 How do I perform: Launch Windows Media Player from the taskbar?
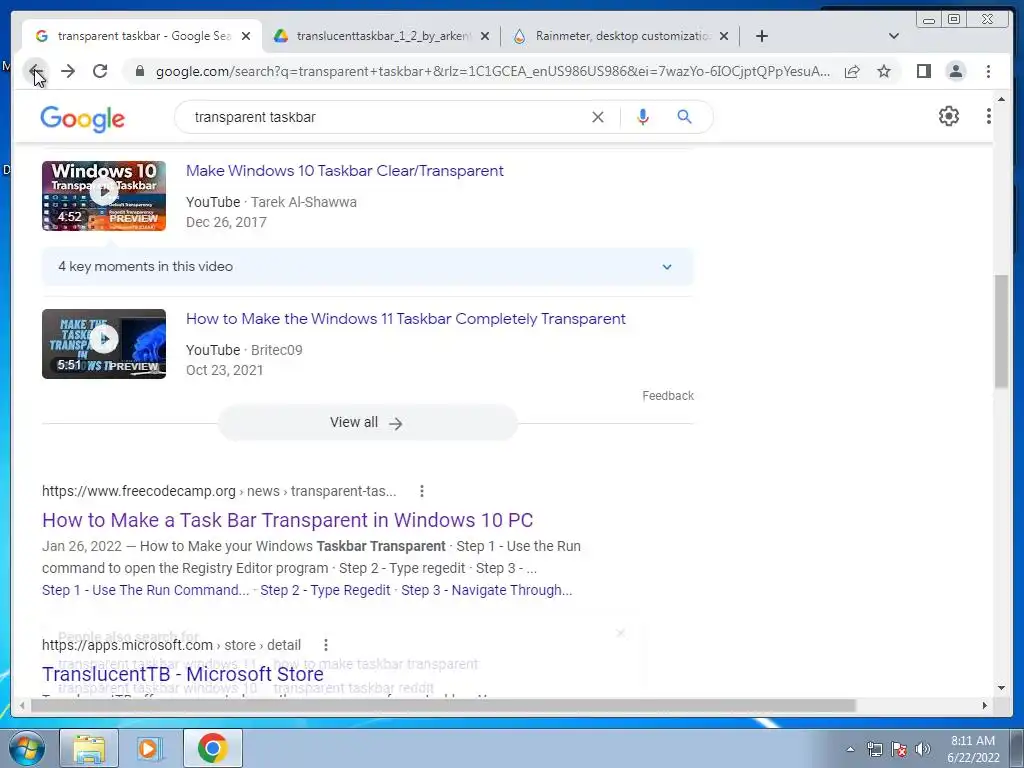click(x=150, y=748)
